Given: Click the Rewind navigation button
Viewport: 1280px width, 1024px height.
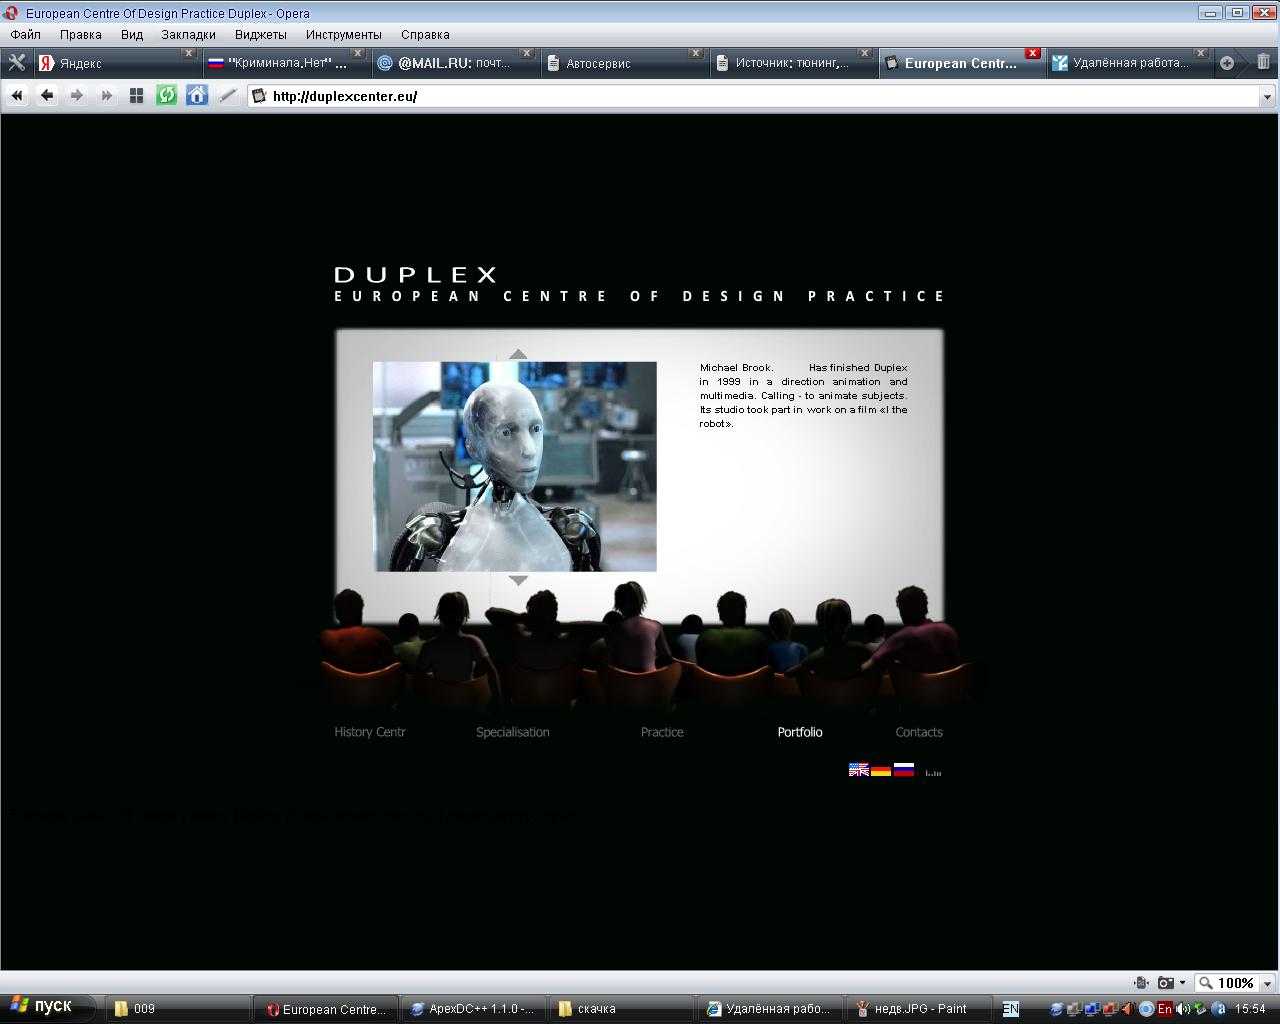Looking at the screenshot, I should click(17, 96).
